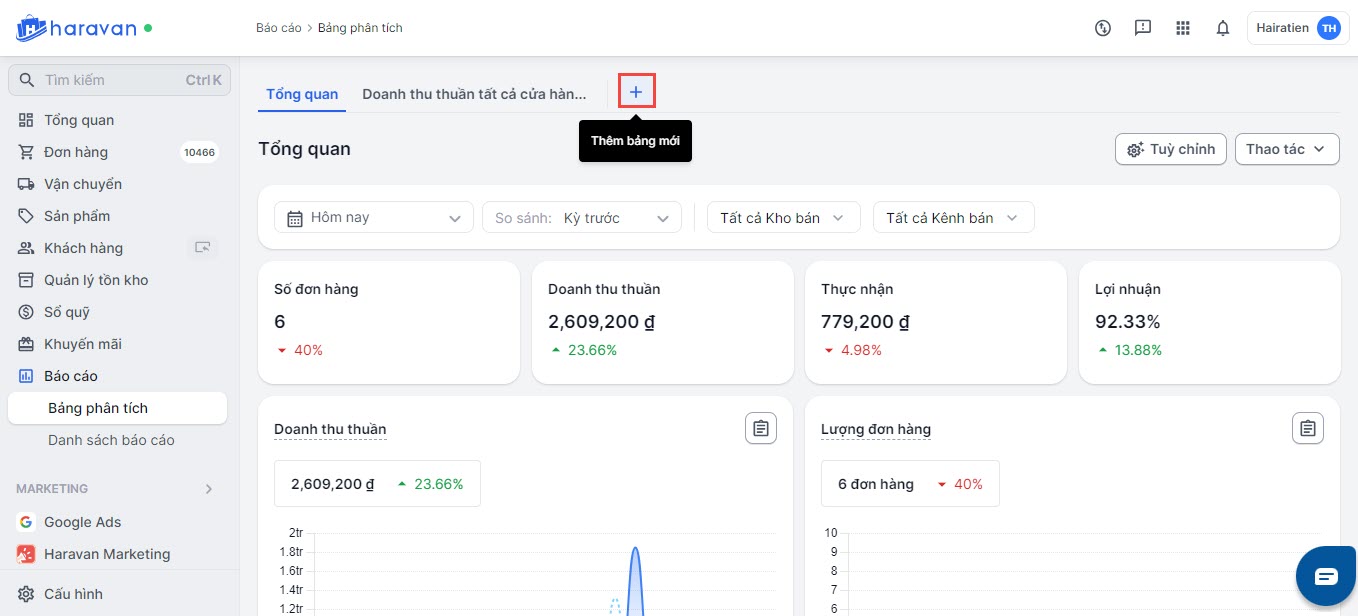Open the live chat support bubble
1358x616 pixels.
click(x=1325, y=576)
